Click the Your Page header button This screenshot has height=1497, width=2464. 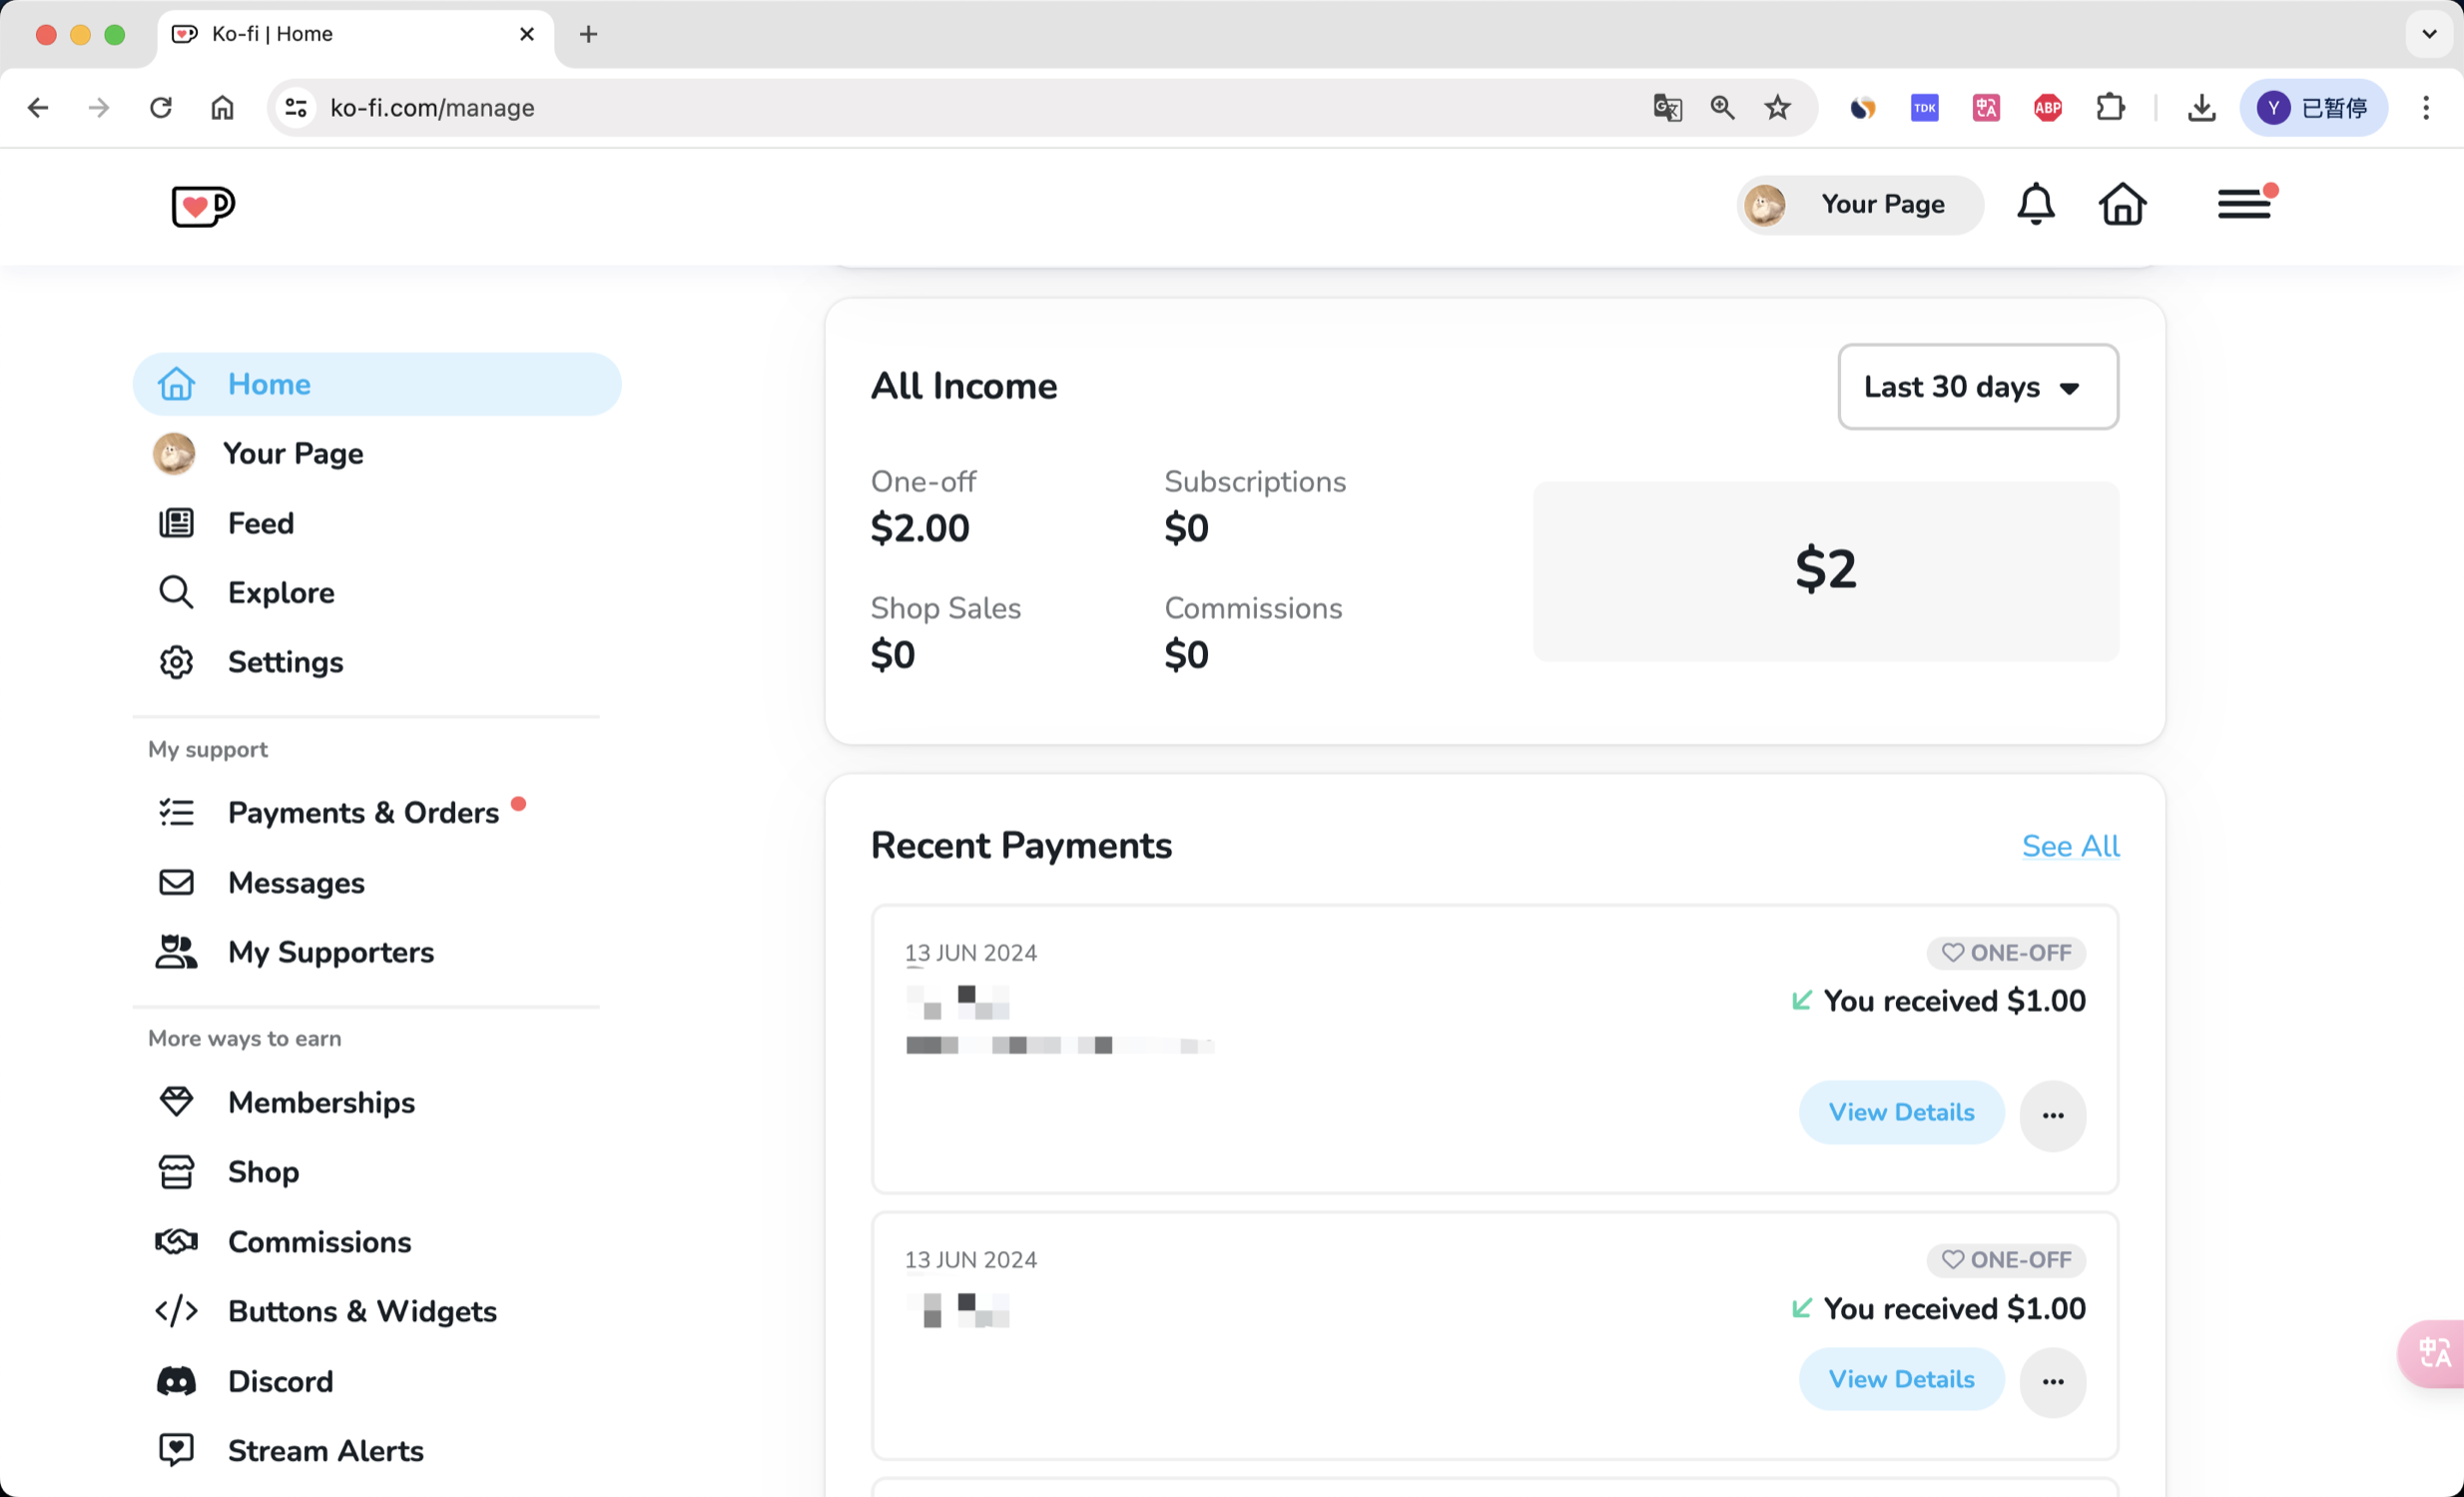click(x=1859, y=205)
